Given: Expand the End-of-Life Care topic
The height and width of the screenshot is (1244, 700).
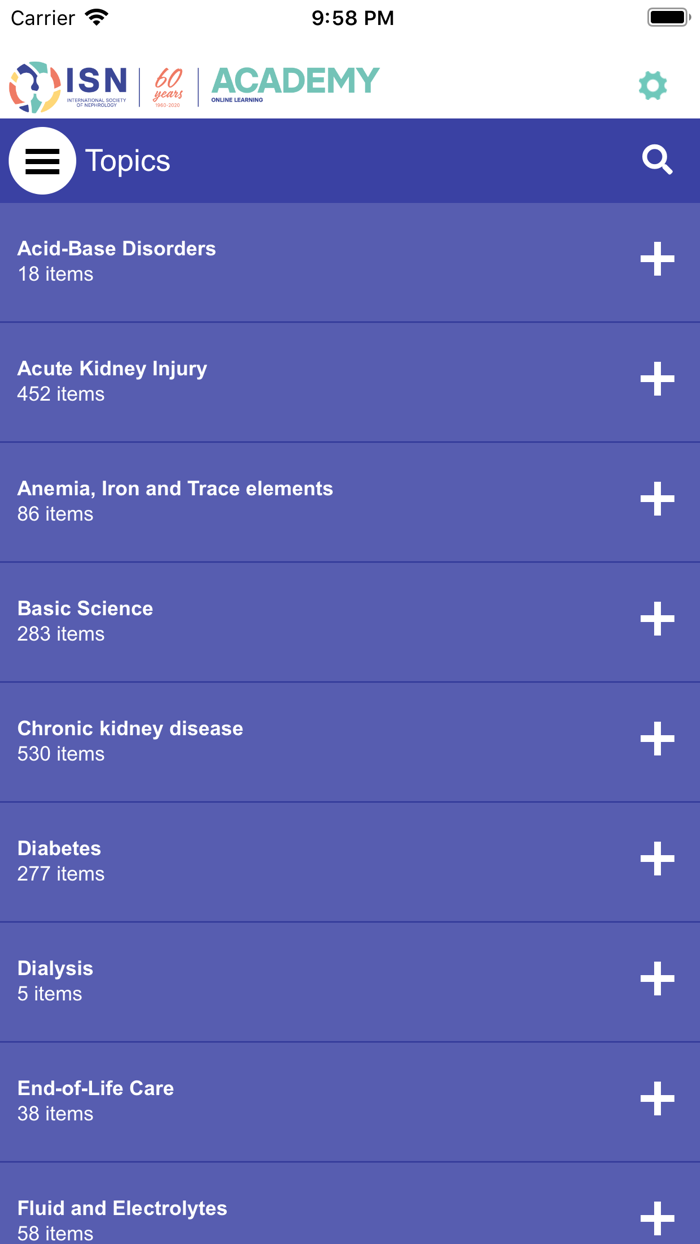Looking at the screenshot, I should pos(657,1099).
